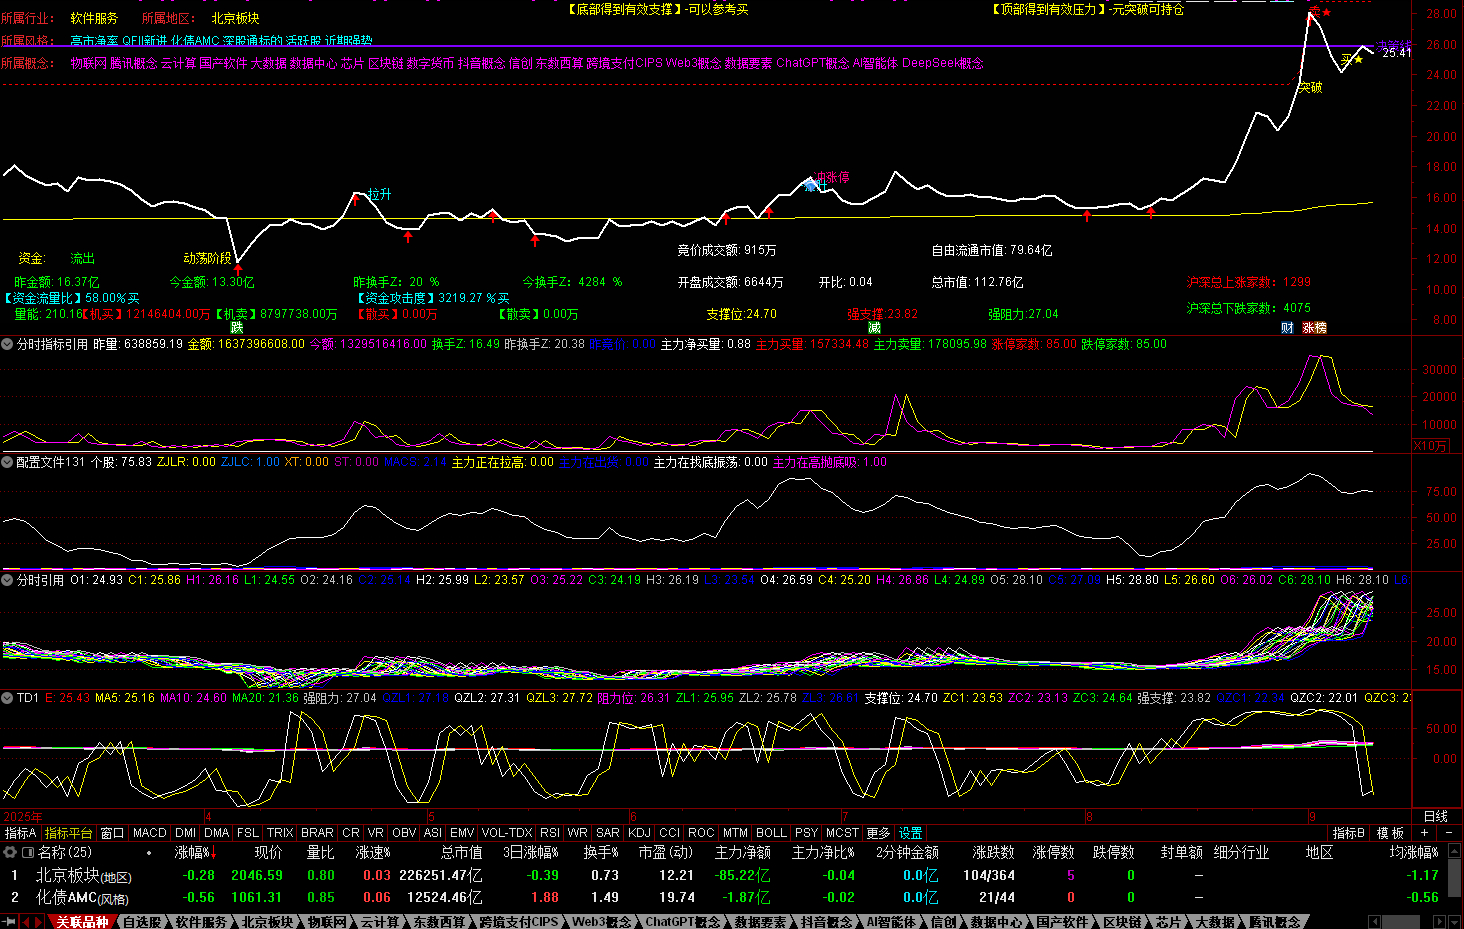Open the 跨境支付CIPS bottom tab
Viewport: 1464px width, 929px height.
519,922
